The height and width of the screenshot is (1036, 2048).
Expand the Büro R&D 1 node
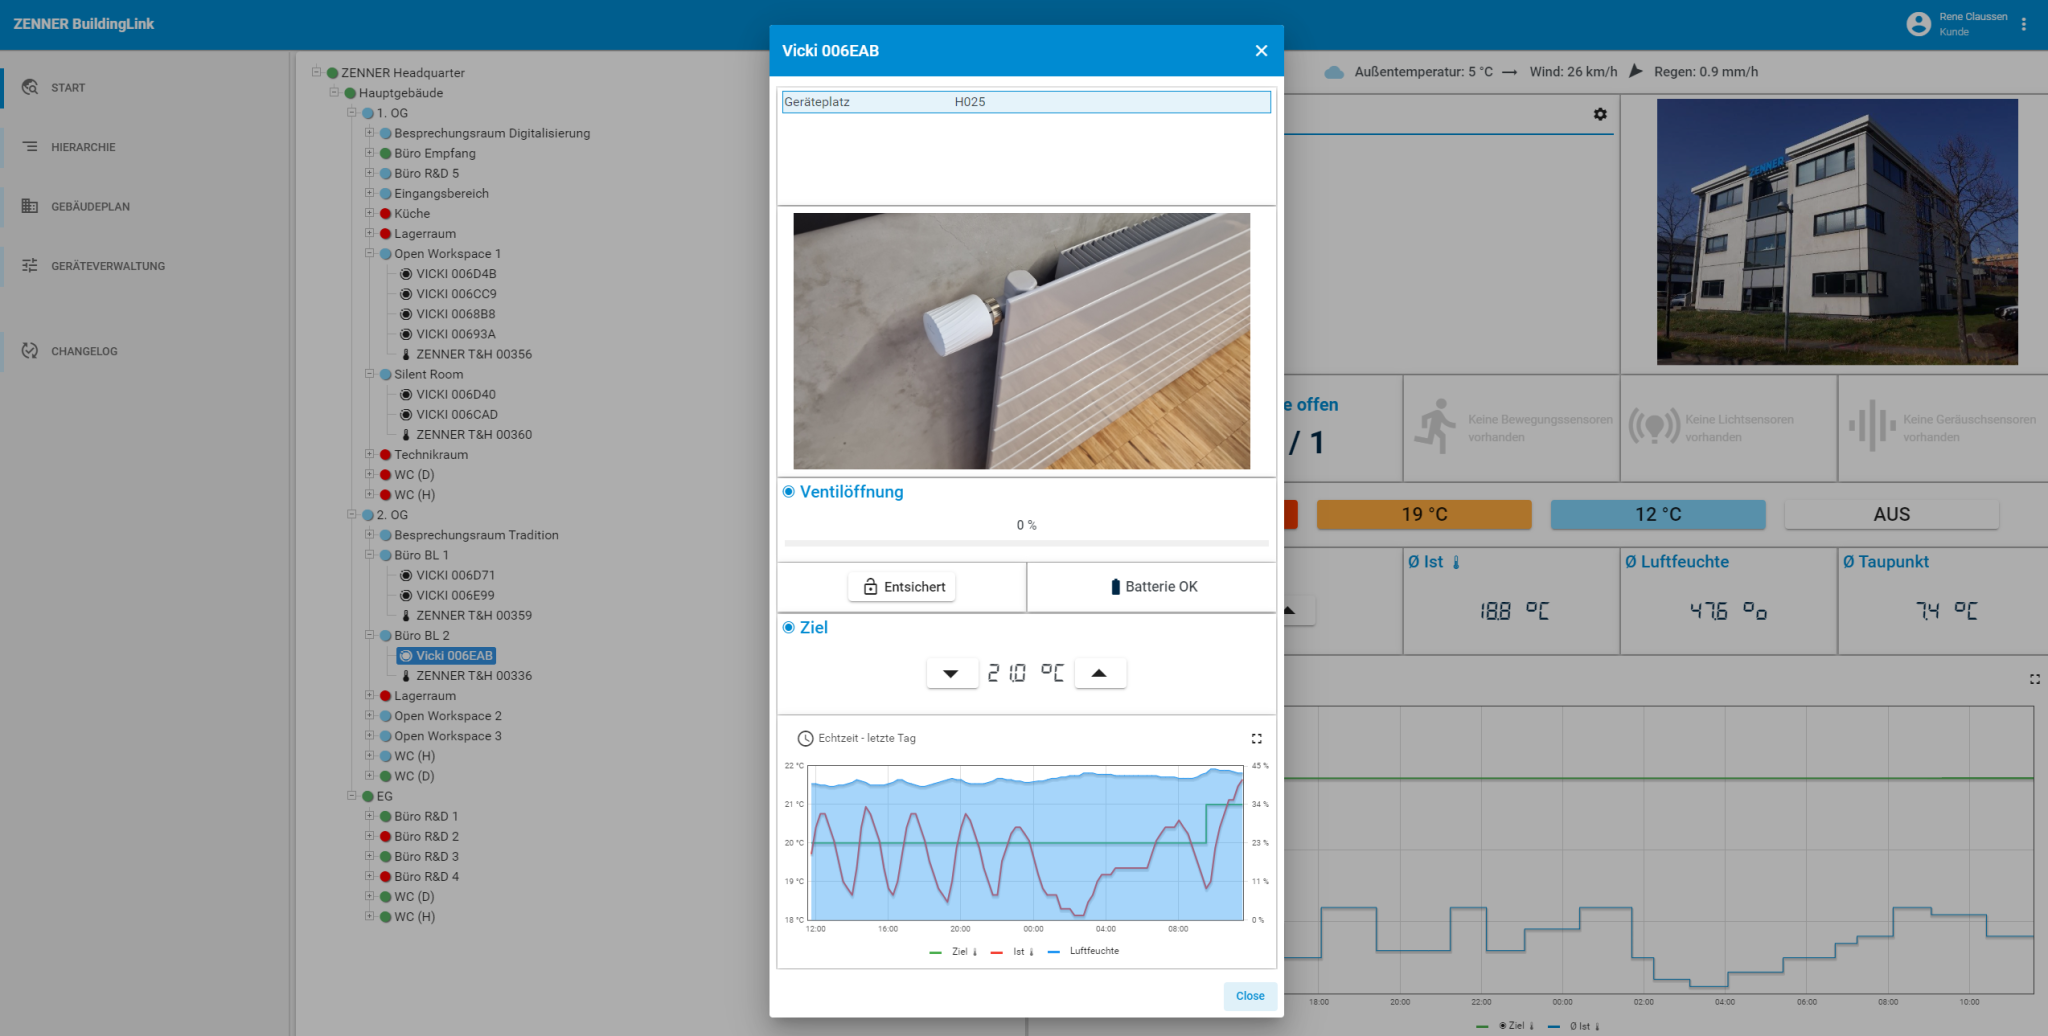click(x=369, y=816)
